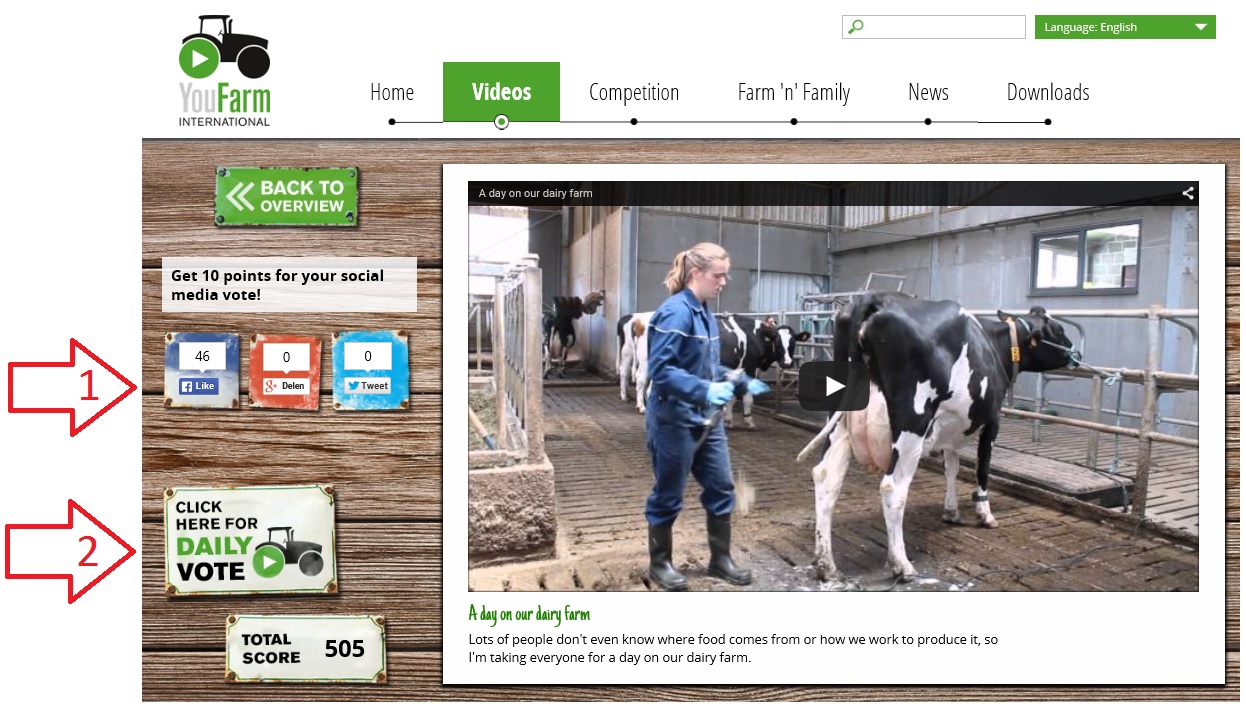The height and width of the screenshot is (707, 1246).
Task: Click the share icon on the video player
Action: [1188, 193]
